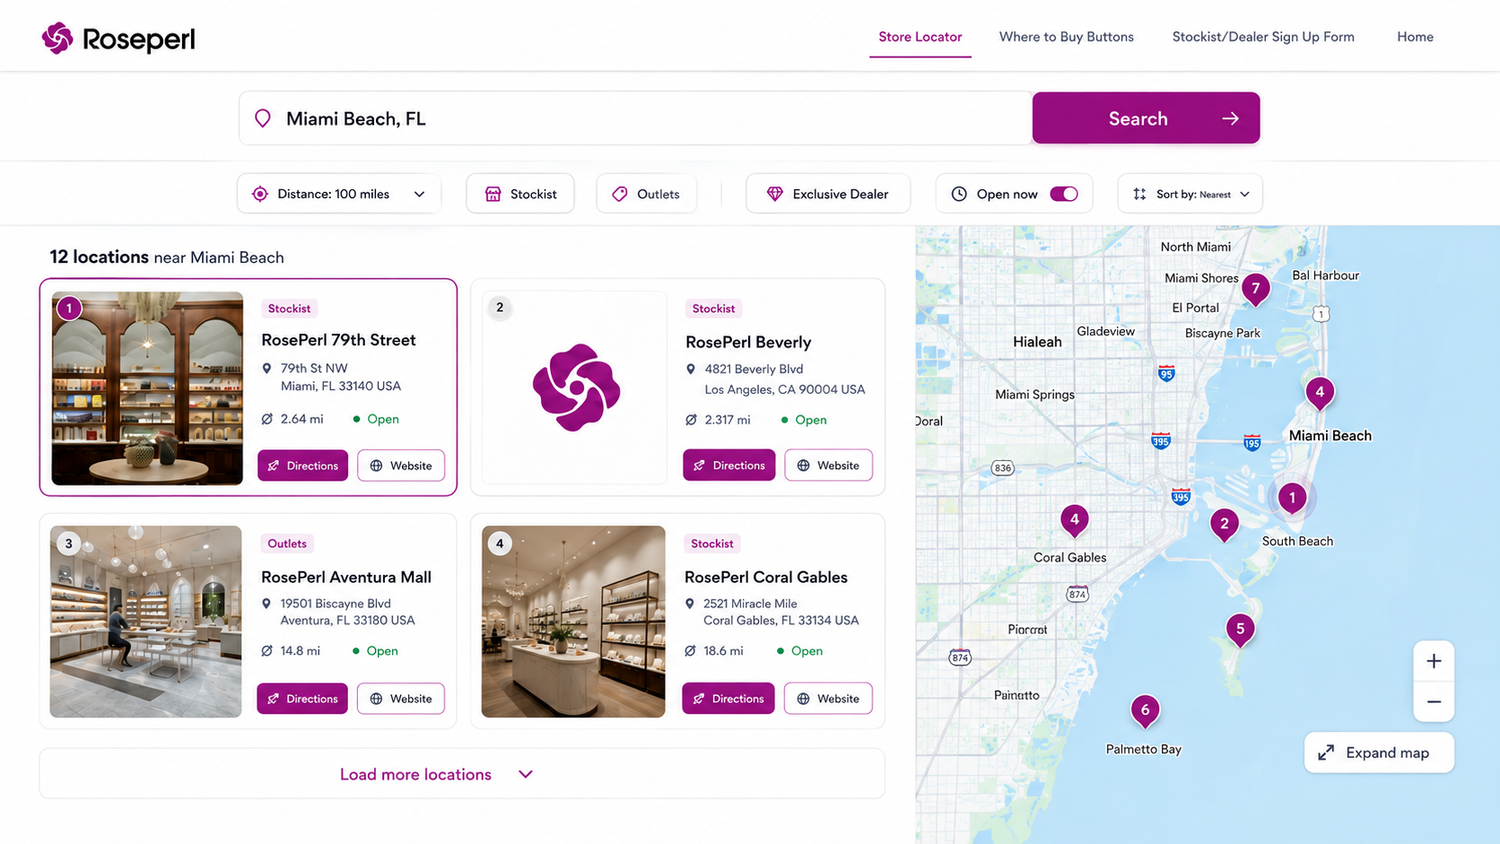Click the globe icon on Aventura Mall Website
Viewport: 1500px width, 844px height.
[x=376, y=699]
